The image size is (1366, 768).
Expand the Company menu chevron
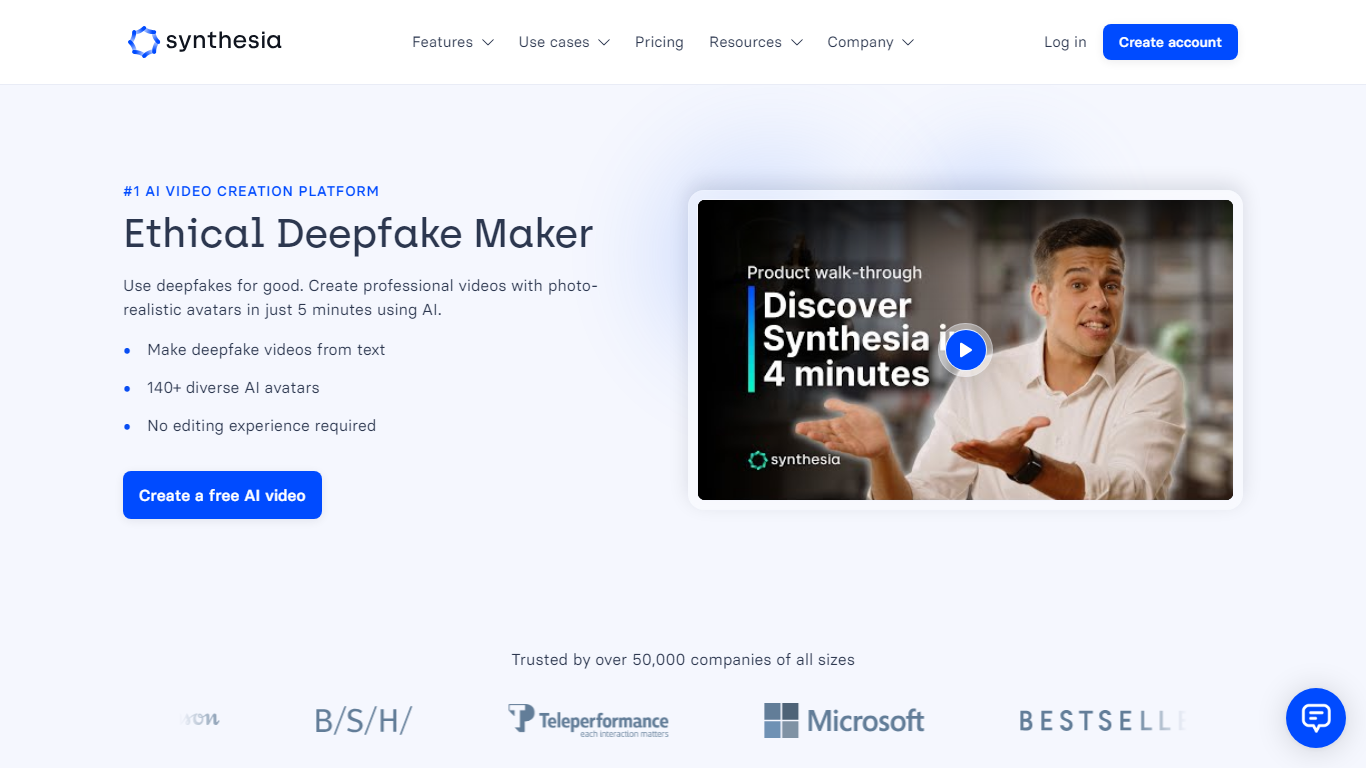[x=908, y=42]
